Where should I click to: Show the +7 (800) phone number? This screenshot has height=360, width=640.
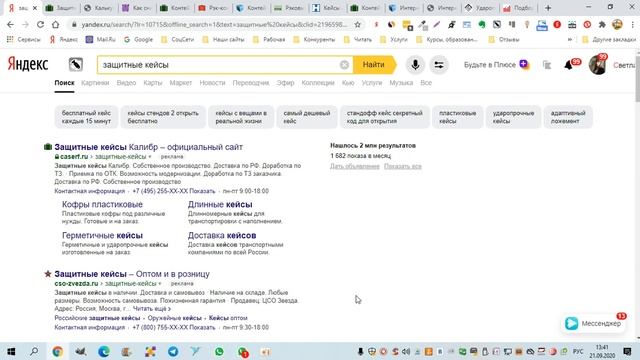pos(174,327)
